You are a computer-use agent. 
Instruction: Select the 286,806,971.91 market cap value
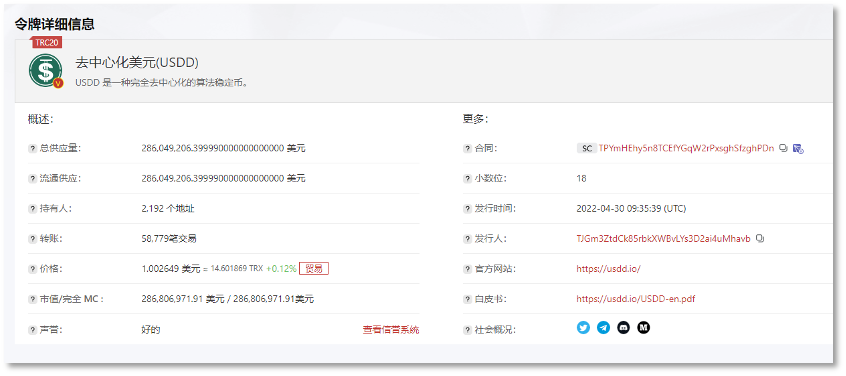(x=228, y=299)
